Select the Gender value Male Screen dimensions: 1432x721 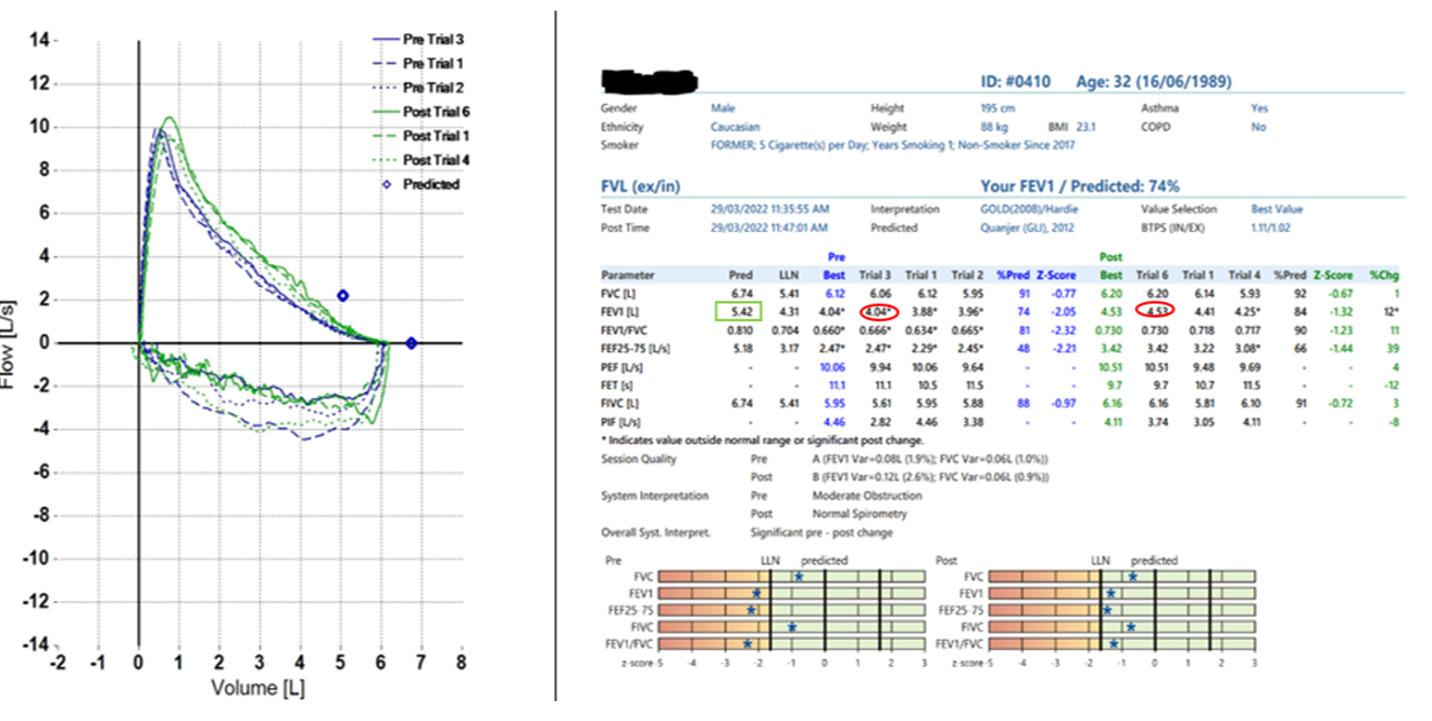pyautogui.click(x=722, y=108)
